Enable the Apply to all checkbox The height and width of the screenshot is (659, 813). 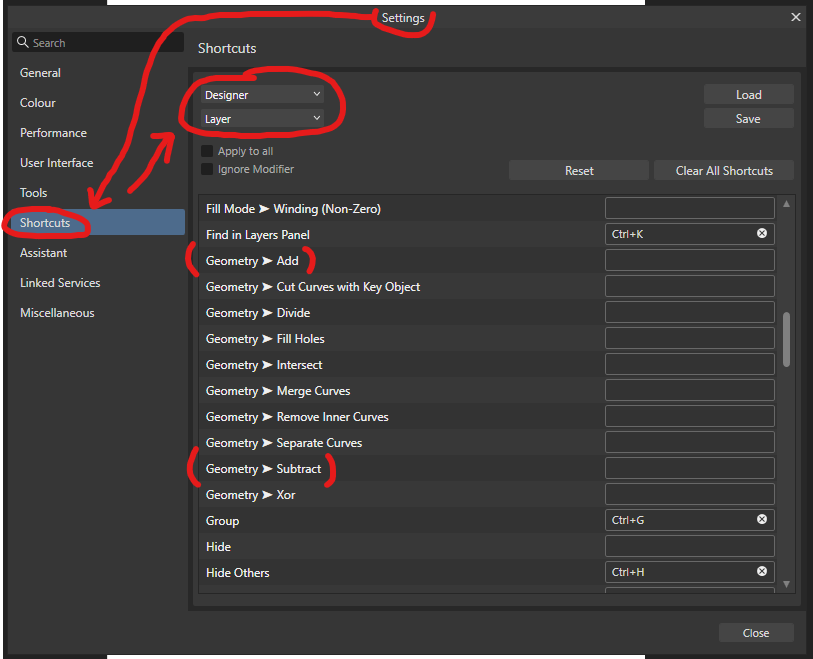tap(207, 150)
